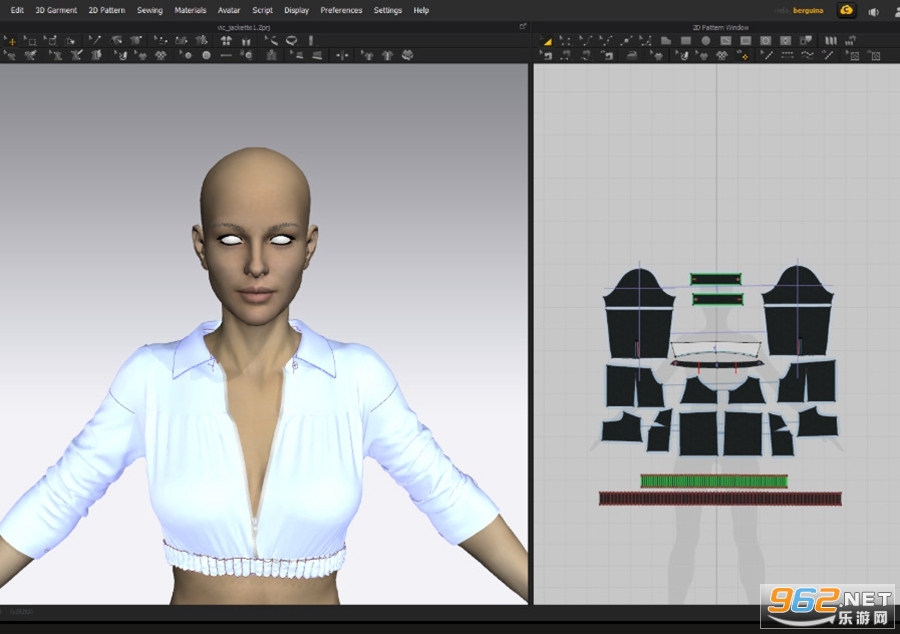Select the Rectangle pattern tool in 2D toolbar
This screenshot has width=900, height=634.
[x=686, y=41]
